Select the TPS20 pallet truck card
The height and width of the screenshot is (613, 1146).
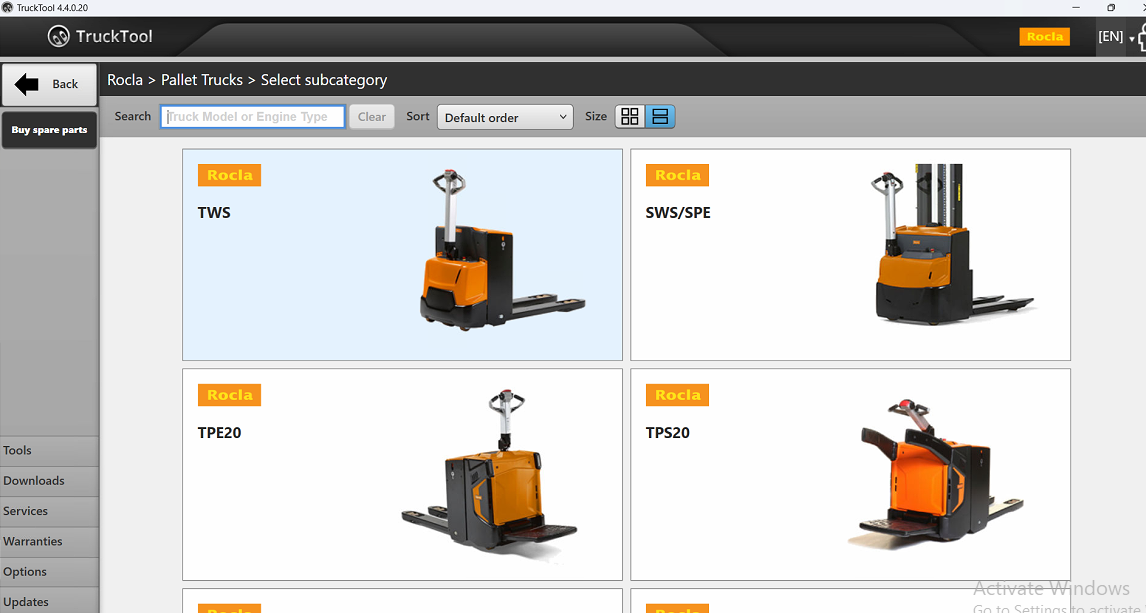[850, 474]
